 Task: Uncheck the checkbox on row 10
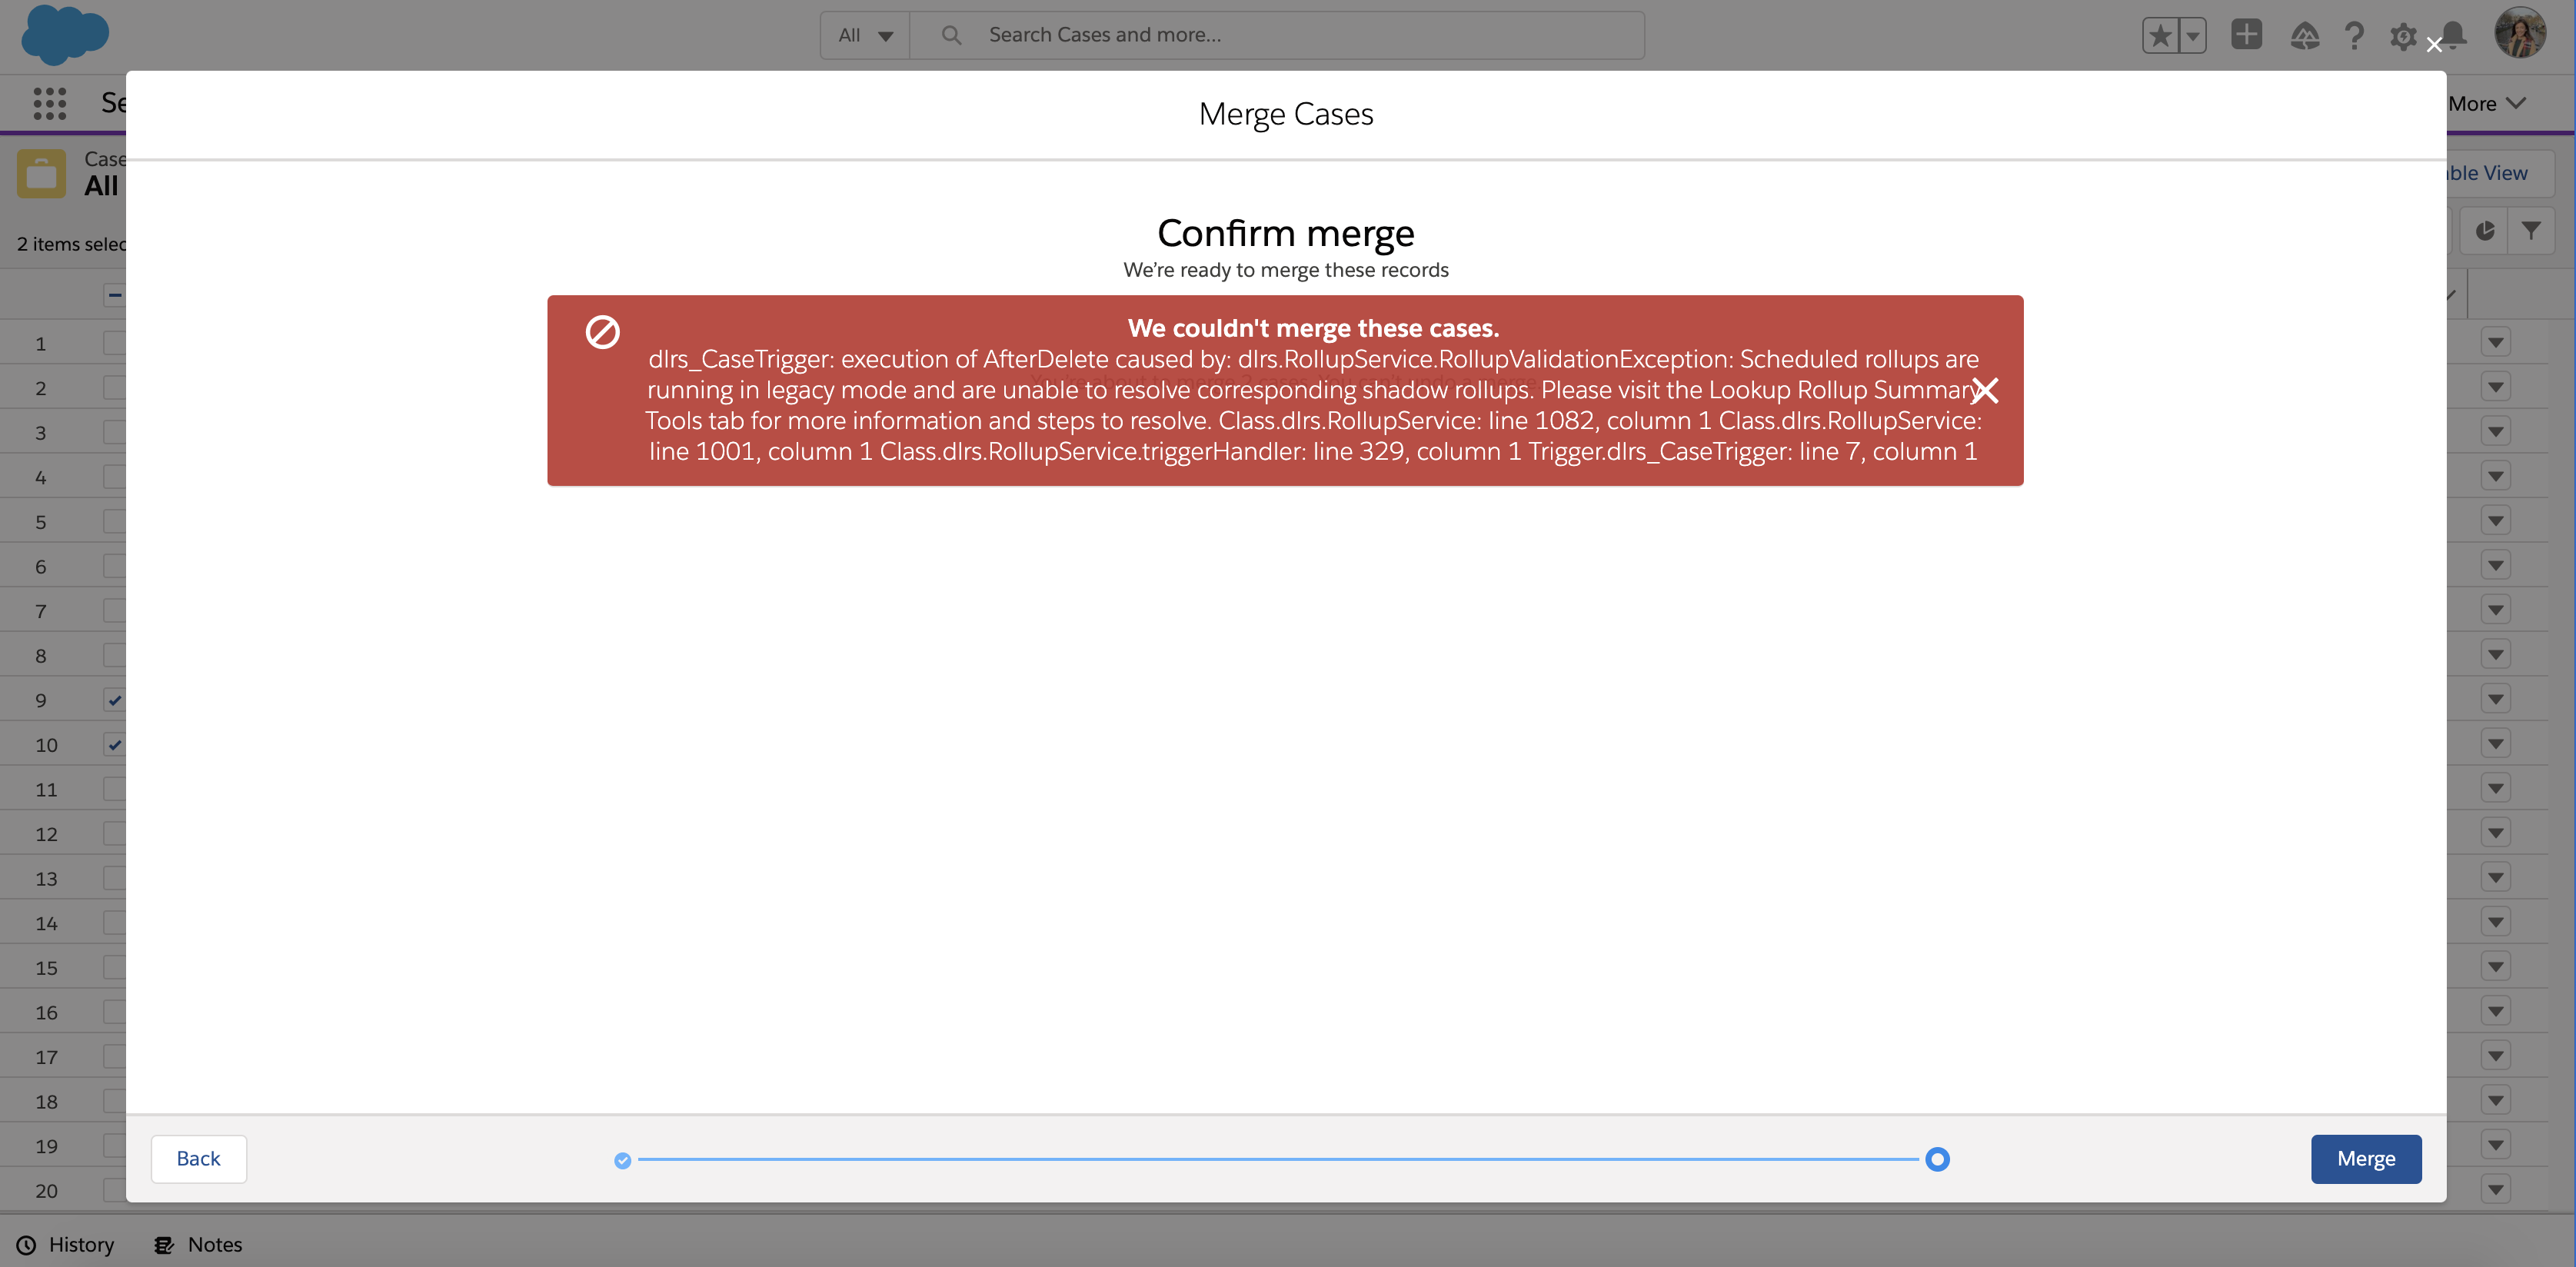[x=114, y=744]
